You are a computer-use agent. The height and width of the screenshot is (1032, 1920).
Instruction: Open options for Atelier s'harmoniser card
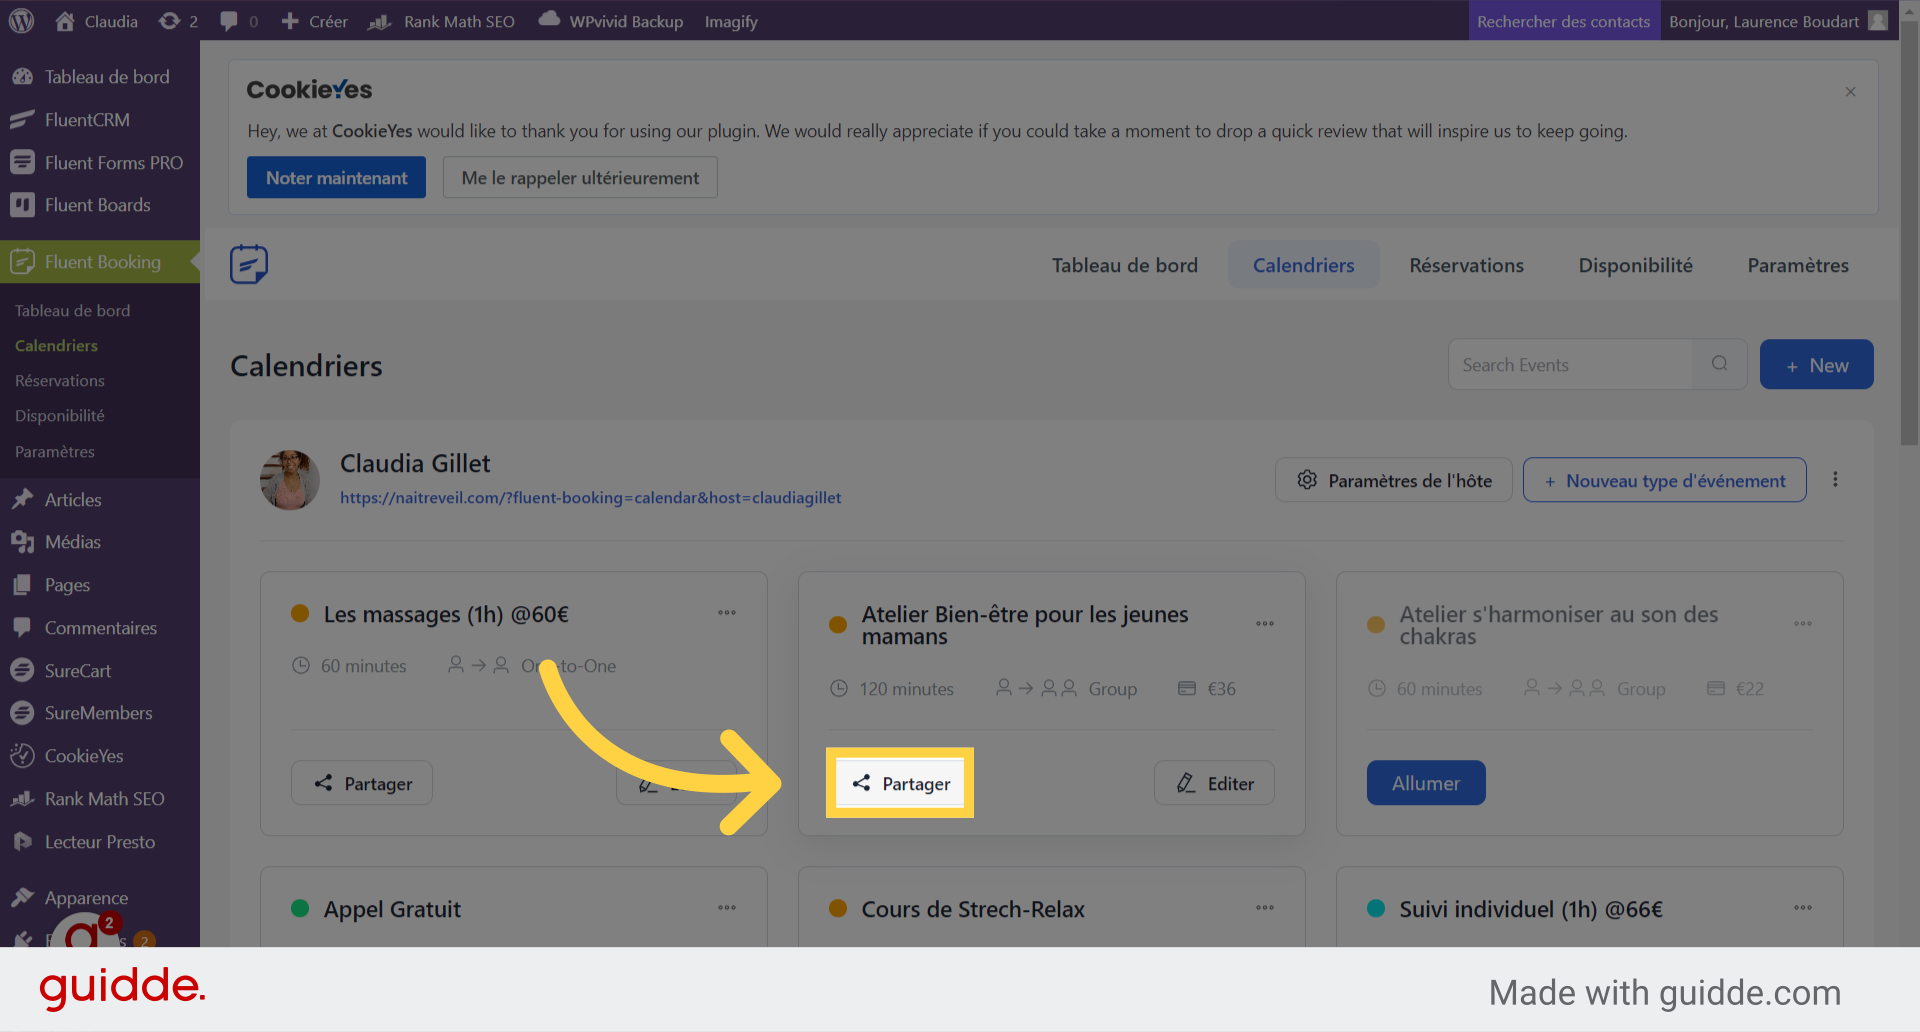point(1803,624)
